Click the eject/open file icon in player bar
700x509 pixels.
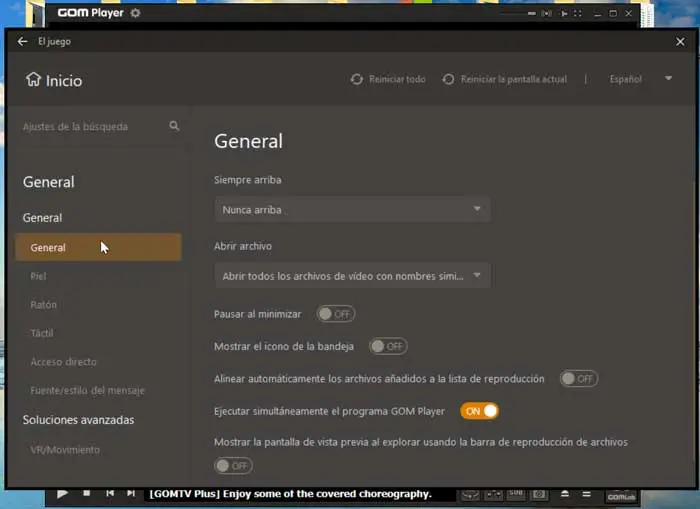565,494
